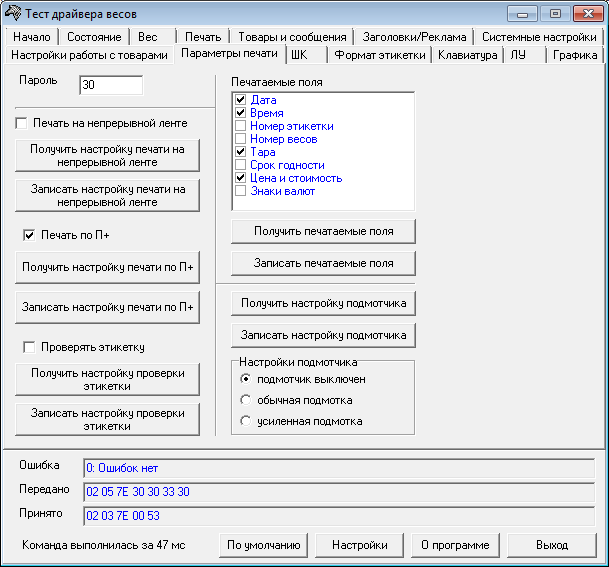Tick the Знаки валют checkbox

[240, 191]
